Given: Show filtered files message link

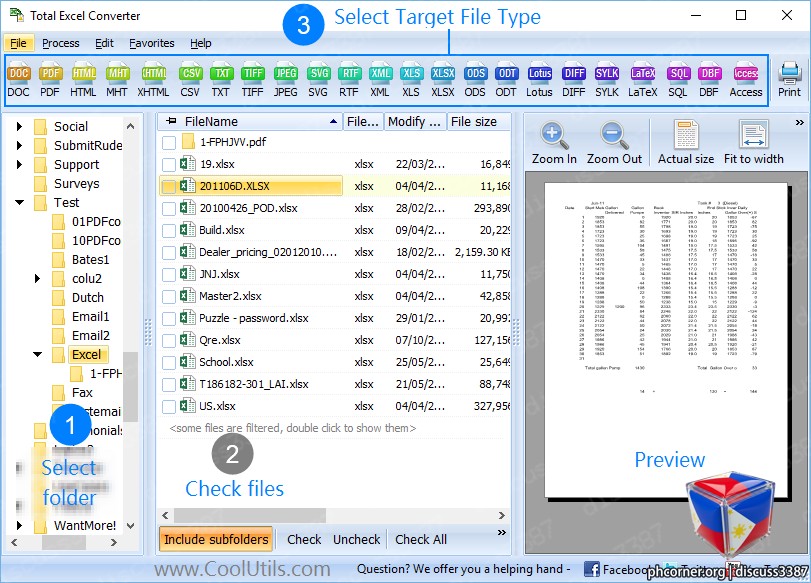Looking at the screenshot, I should click(293, 428).
